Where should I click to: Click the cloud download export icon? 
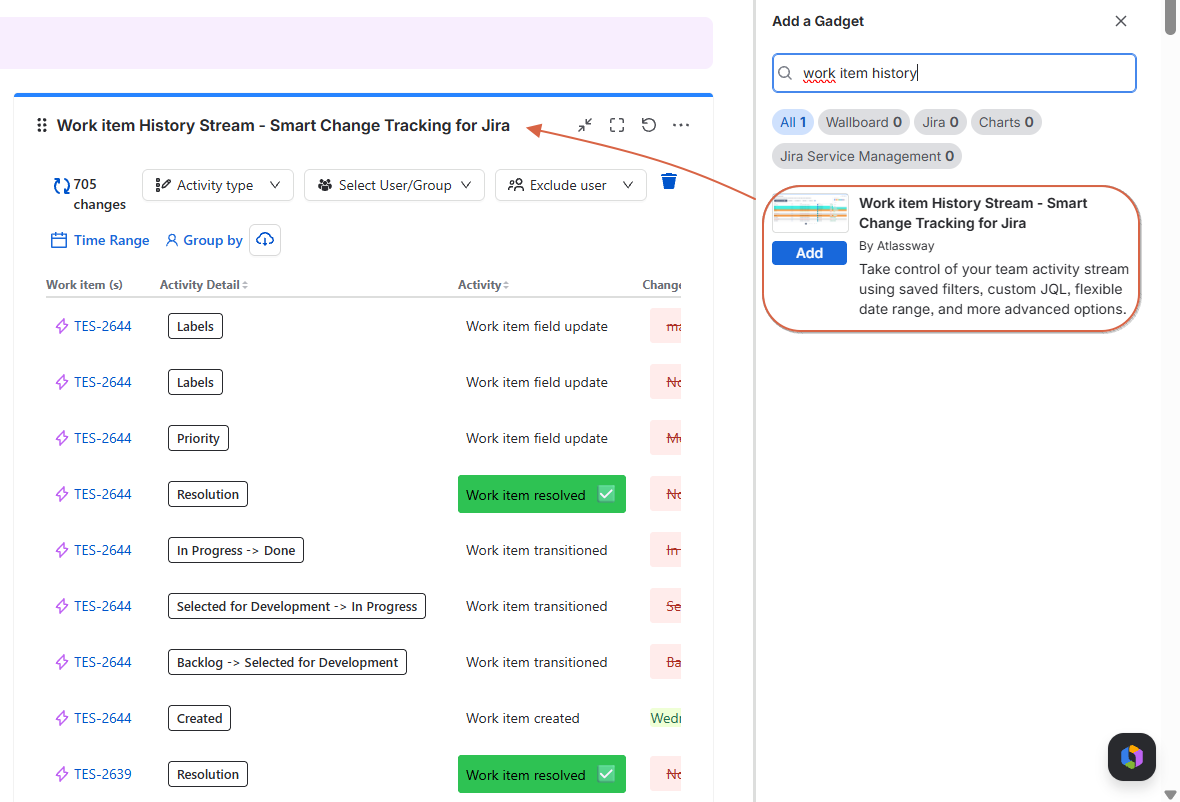tap(265, 240)
